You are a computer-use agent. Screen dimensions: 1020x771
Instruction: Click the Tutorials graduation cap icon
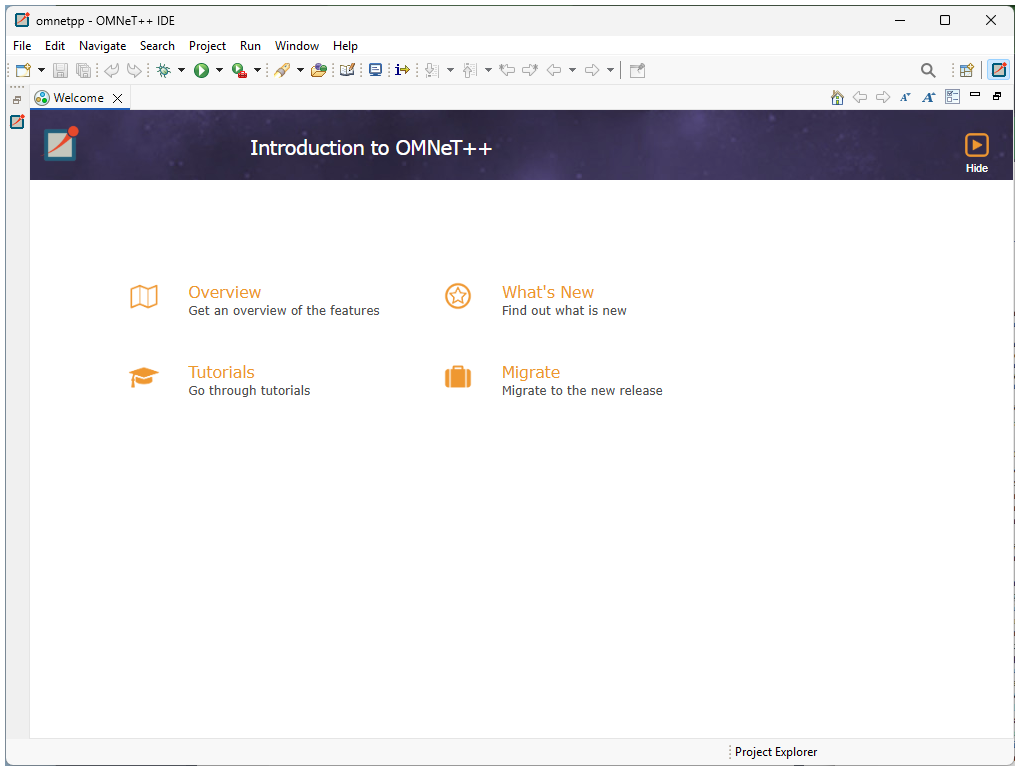(x=144, y=377)
